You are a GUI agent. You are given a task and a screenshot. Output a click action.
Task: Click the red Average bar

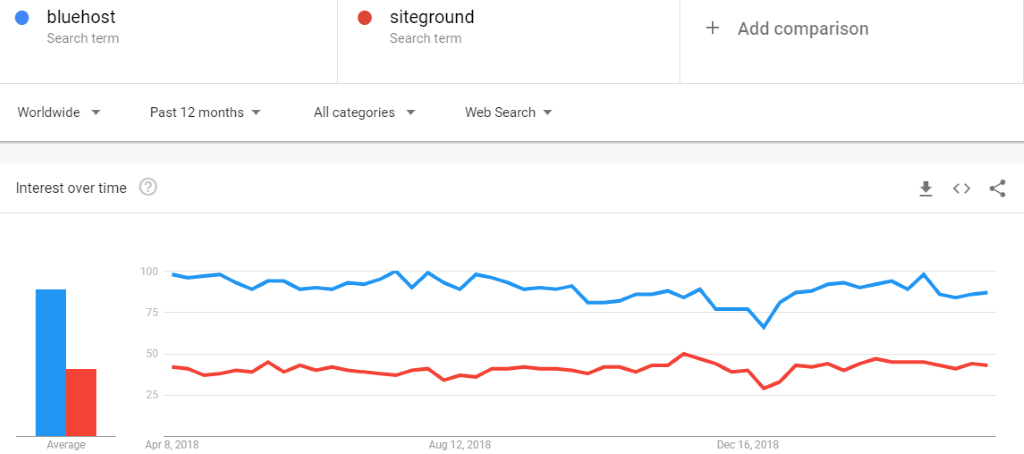(81, 402)
